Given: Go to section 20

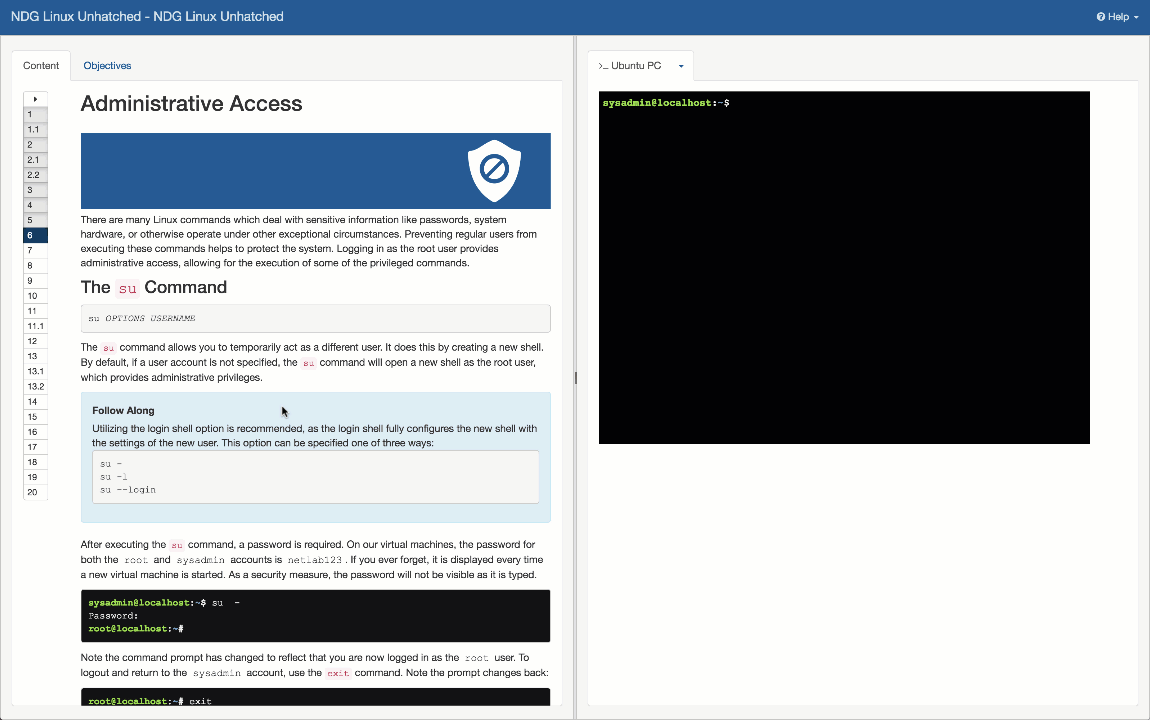Looking at the screenshot, I should pos(35,492).
